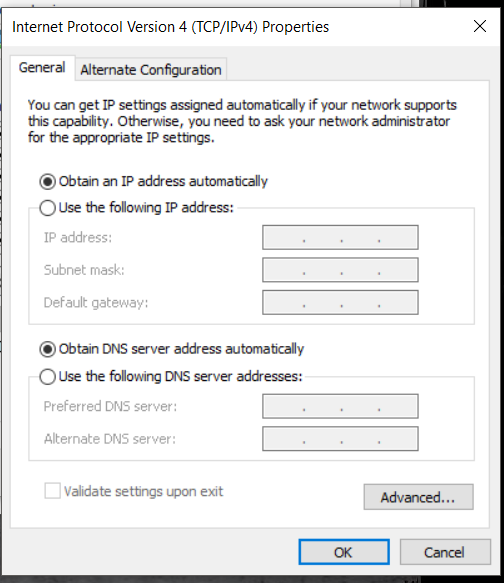504x583 pixels.
Task: Click the Validate settings upon exit label
Action: tap(143, 492)
